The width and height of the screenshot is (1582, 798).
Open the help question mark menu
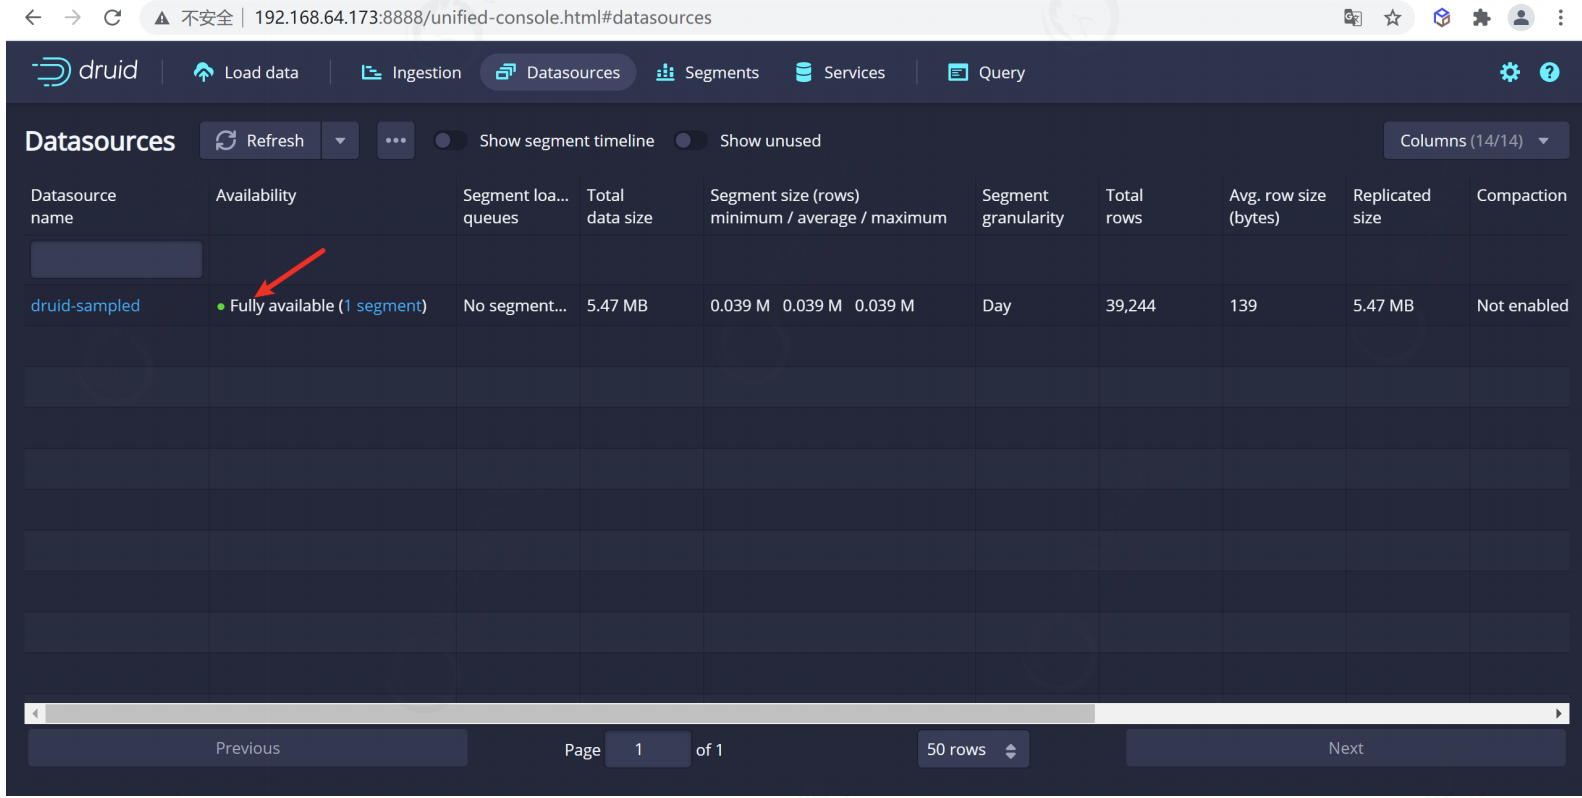(x=1549, y=72)
